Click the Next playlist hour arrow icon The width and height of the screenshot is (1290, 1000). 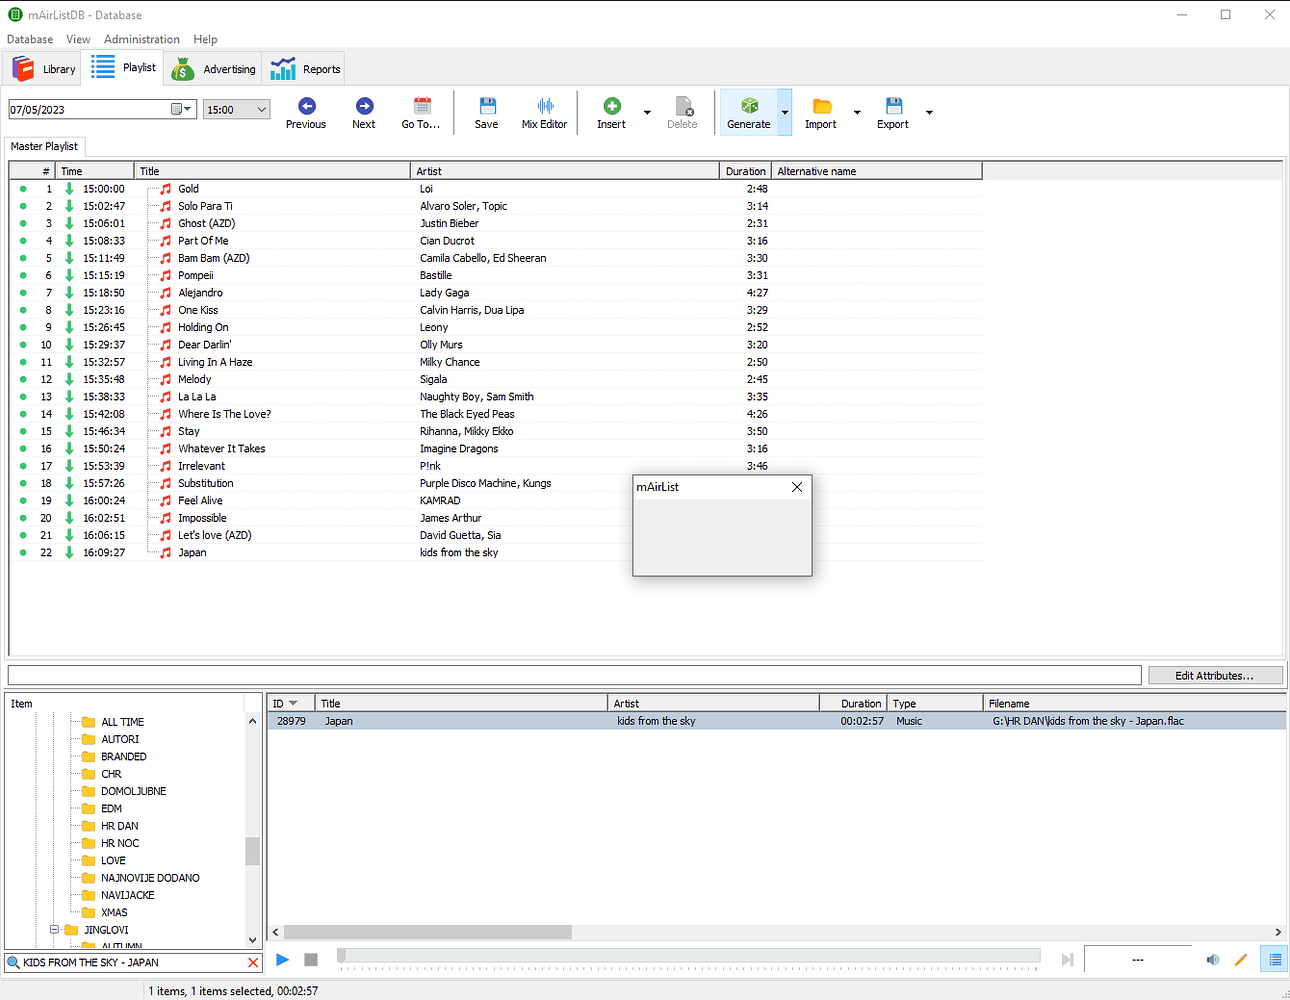click(364, 106)
